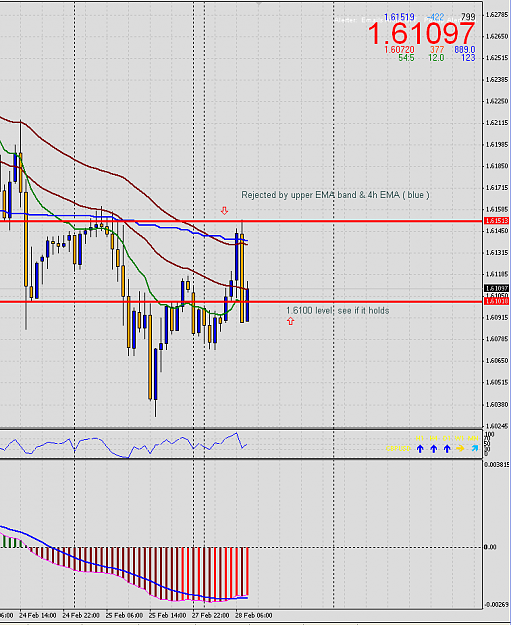This screenshot has width=511, height=625.
Task: Click the blue up arrow under D1
Action: click(x=447, y=449)
